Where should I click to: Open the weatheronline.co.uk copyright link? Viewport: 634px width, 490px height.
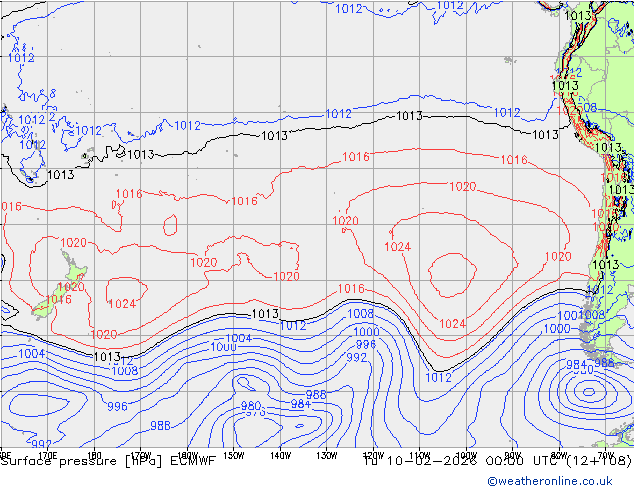pyautogui.click(x=550, y=481)
